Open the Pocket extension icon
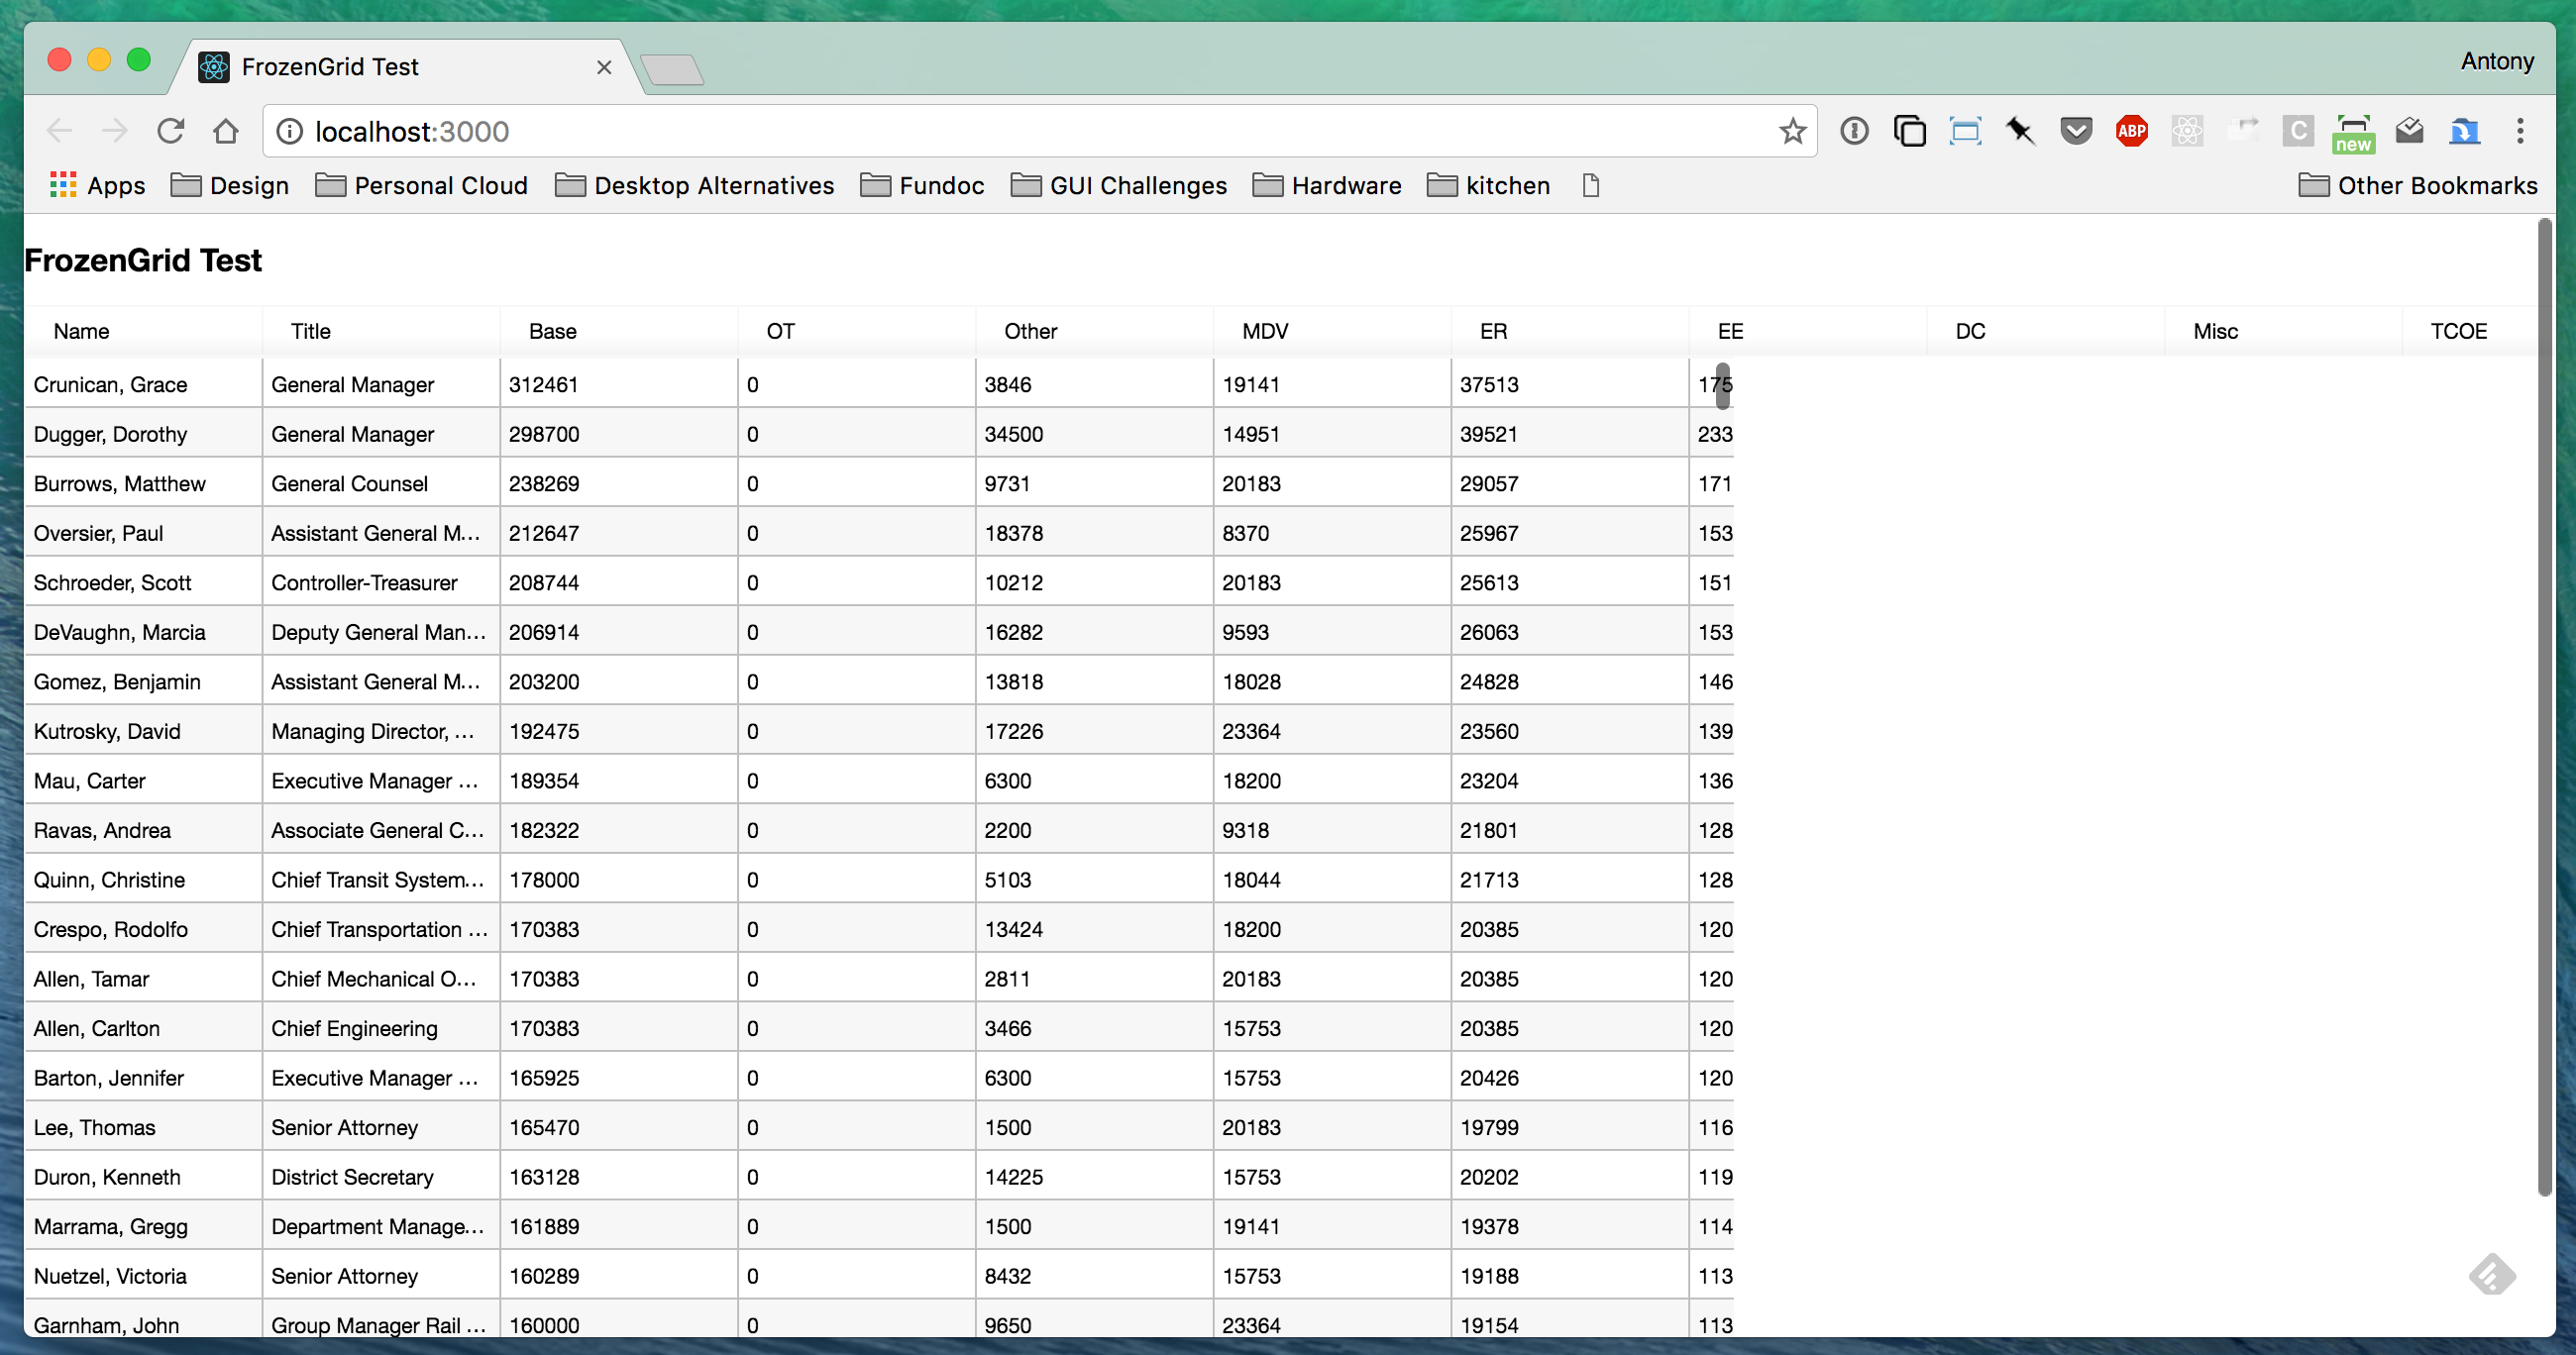The height and width of the screenshot is (1355, 2576). [x=2076, y=131]
